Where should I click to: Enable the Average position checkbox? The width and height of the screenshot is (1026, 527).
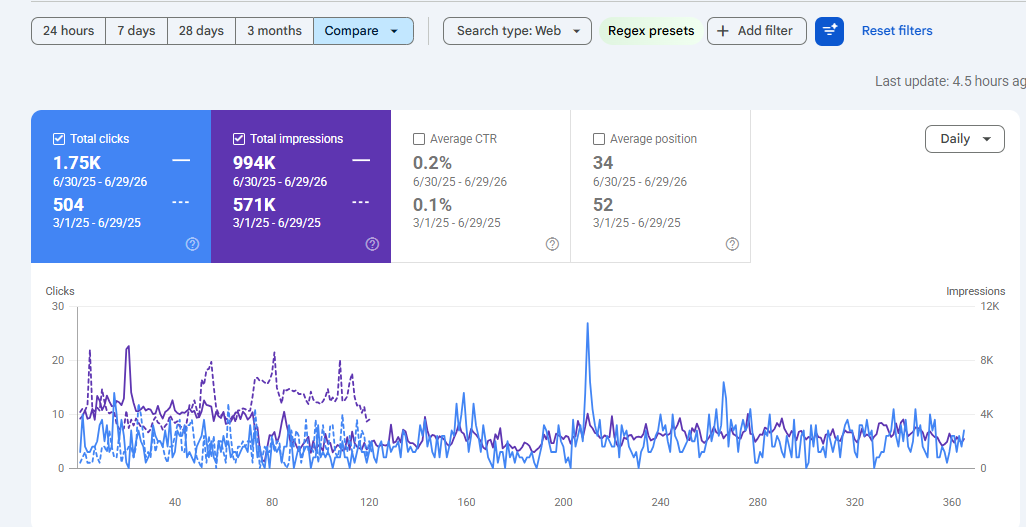pos(599,139)
